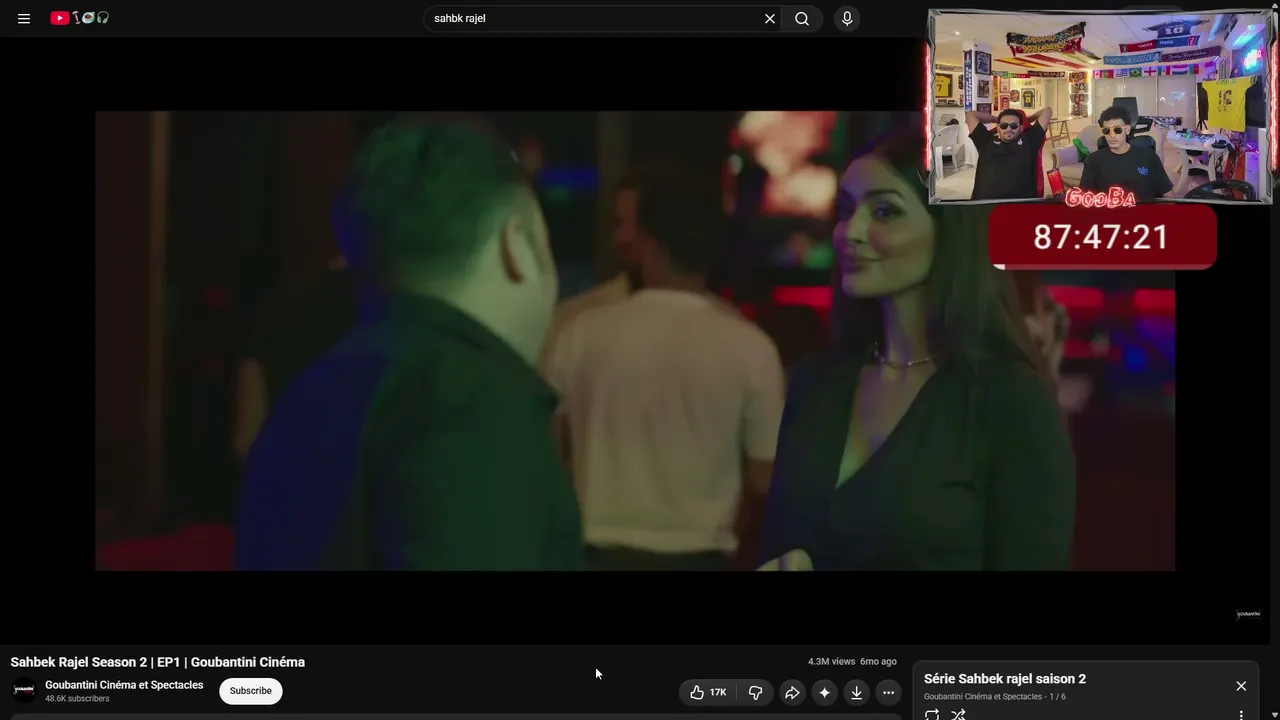
Task: Click the playlist channel line "Goubantini Cinéma et Spectacles - 1 / 6"
Action: click(x=995, y=697)
